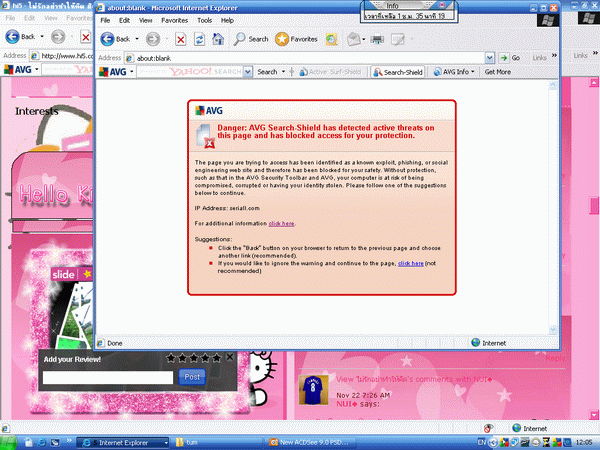Viewport: 600px width, 450px height.
Task: Click the Forward arrow in about:blank window
Action: [153, 39]
